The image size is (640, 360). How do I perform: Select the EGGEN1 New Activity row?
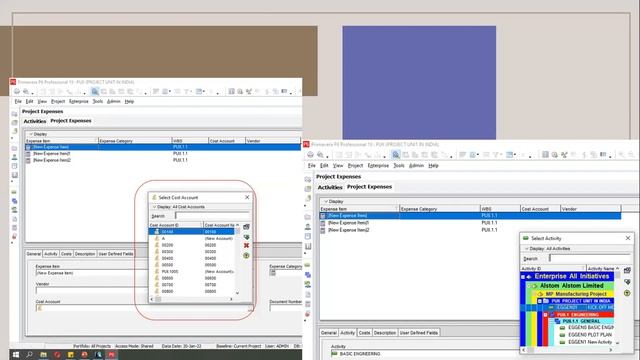pyautogui.click(x=587, y=342)
